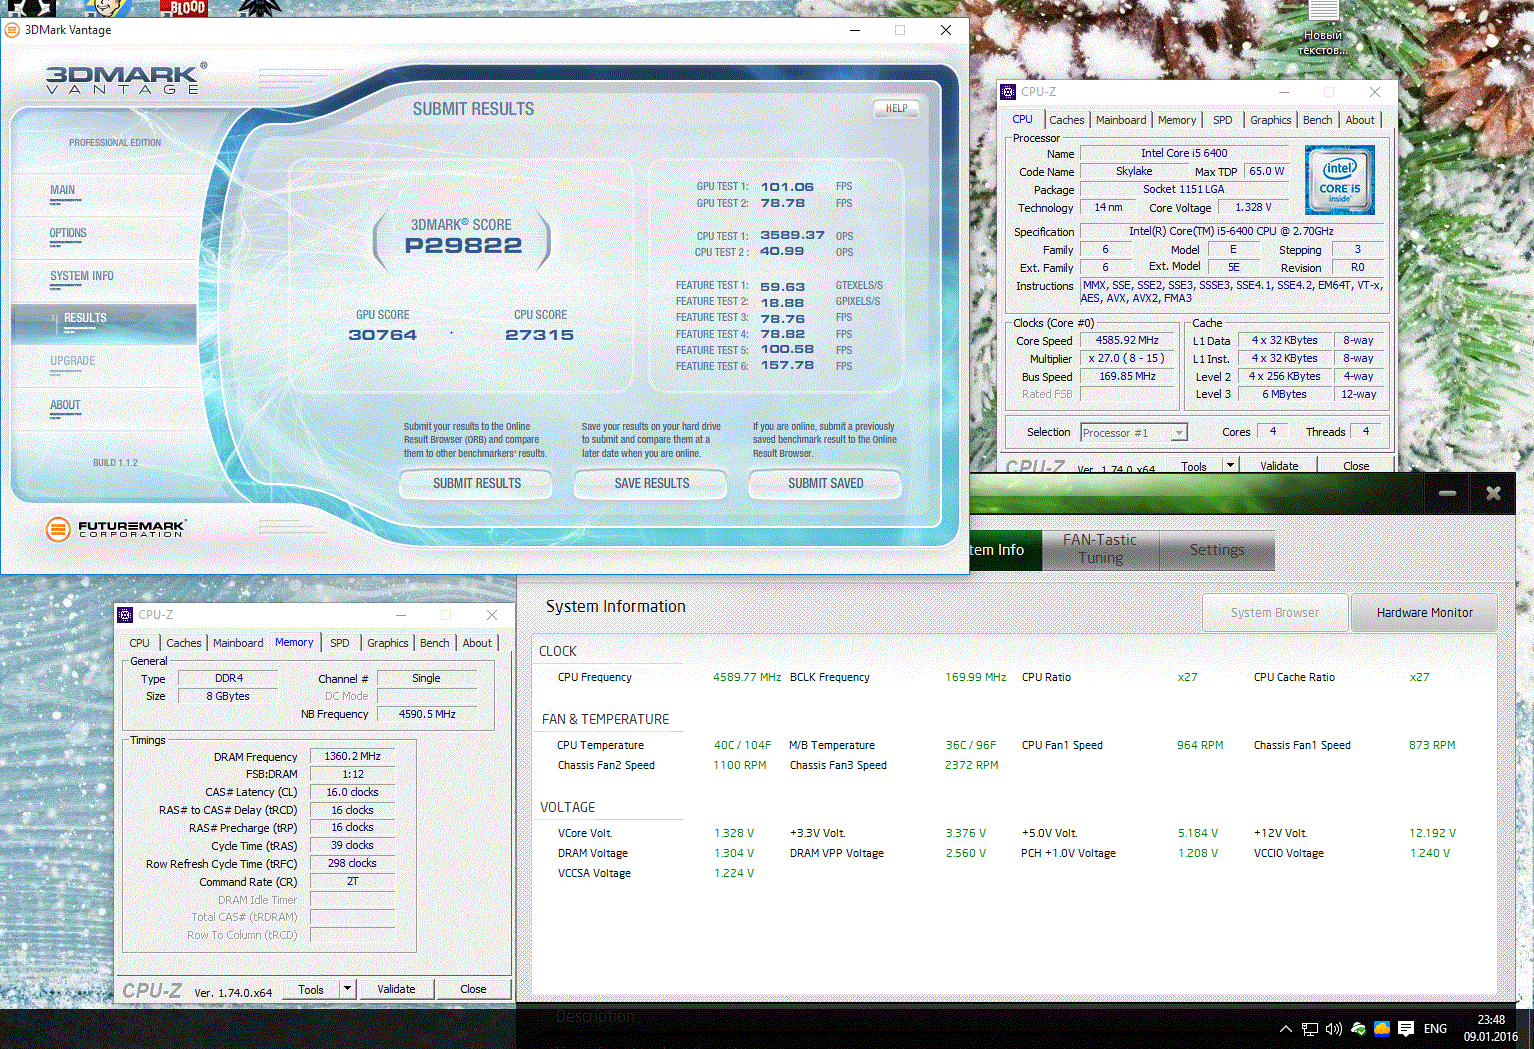Switch to the Settings tab in the fan utility
This screenshot has width=1534, height=1049.
[x=1217, y=550]
